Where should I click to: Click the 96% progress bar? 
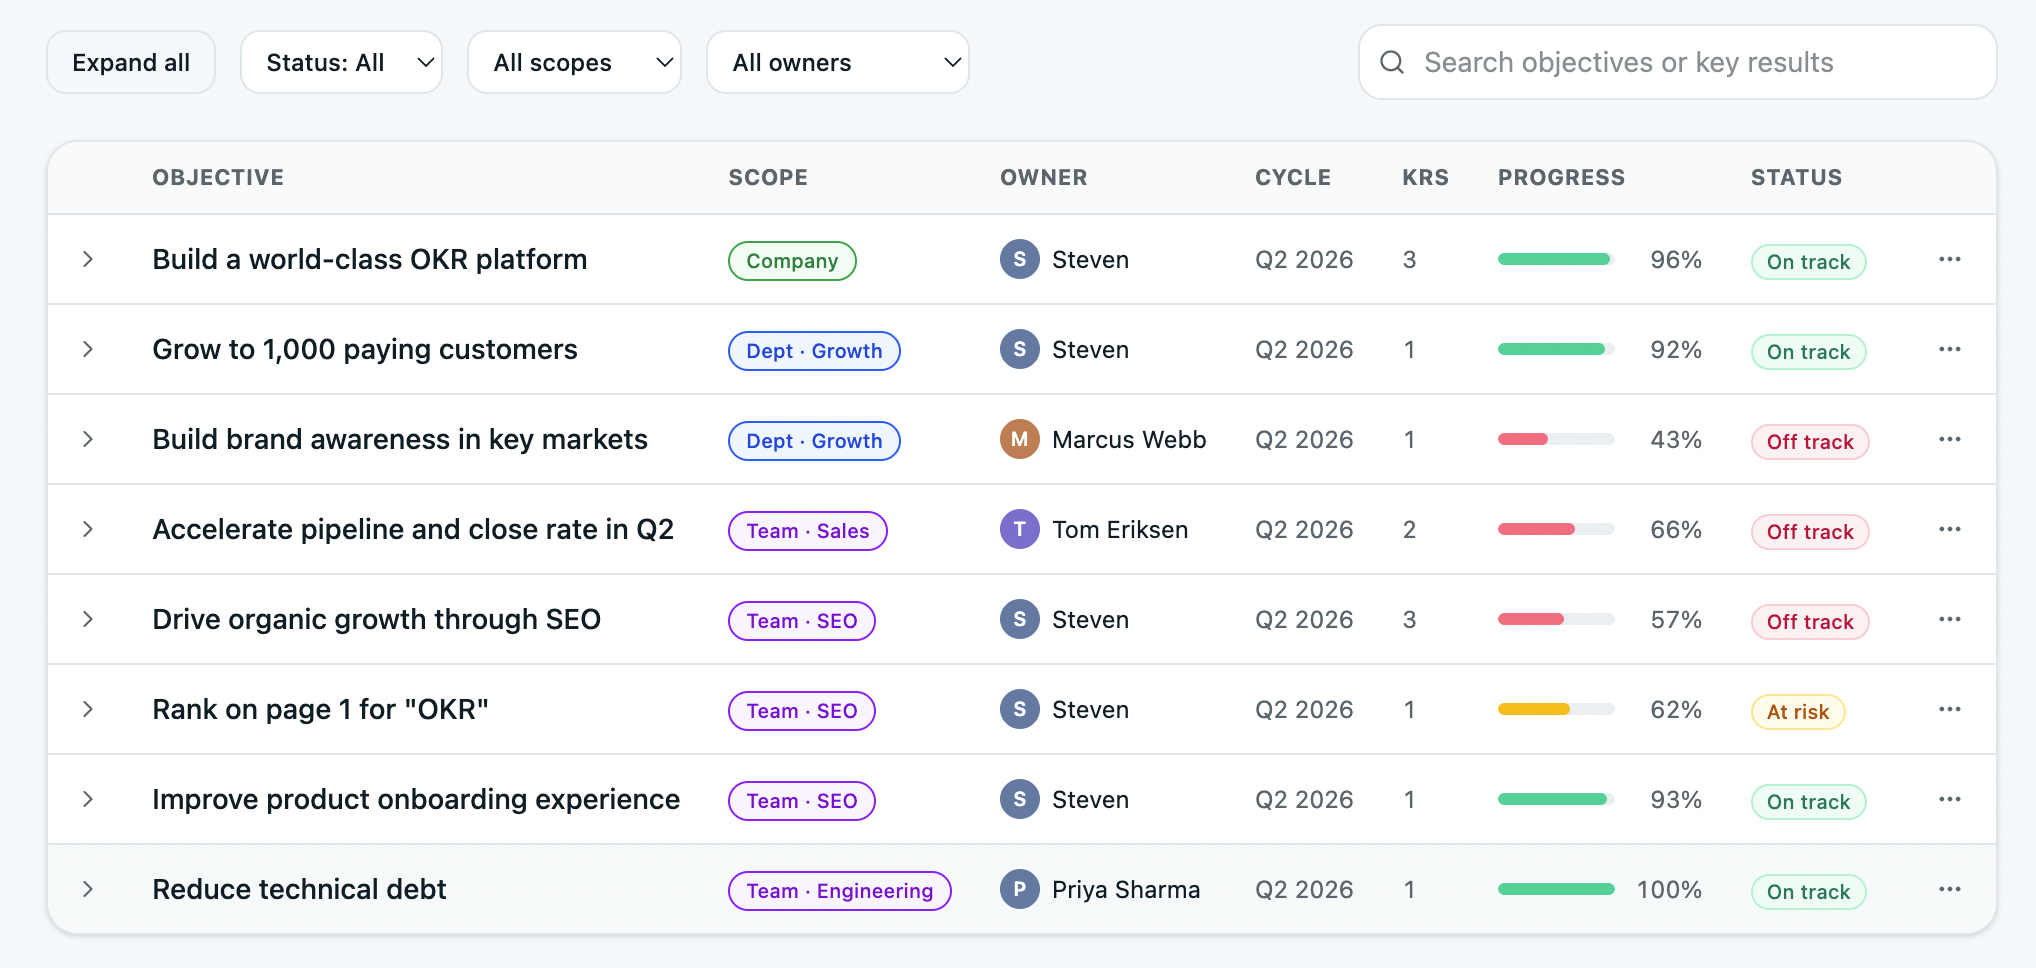click(1556, 259)
